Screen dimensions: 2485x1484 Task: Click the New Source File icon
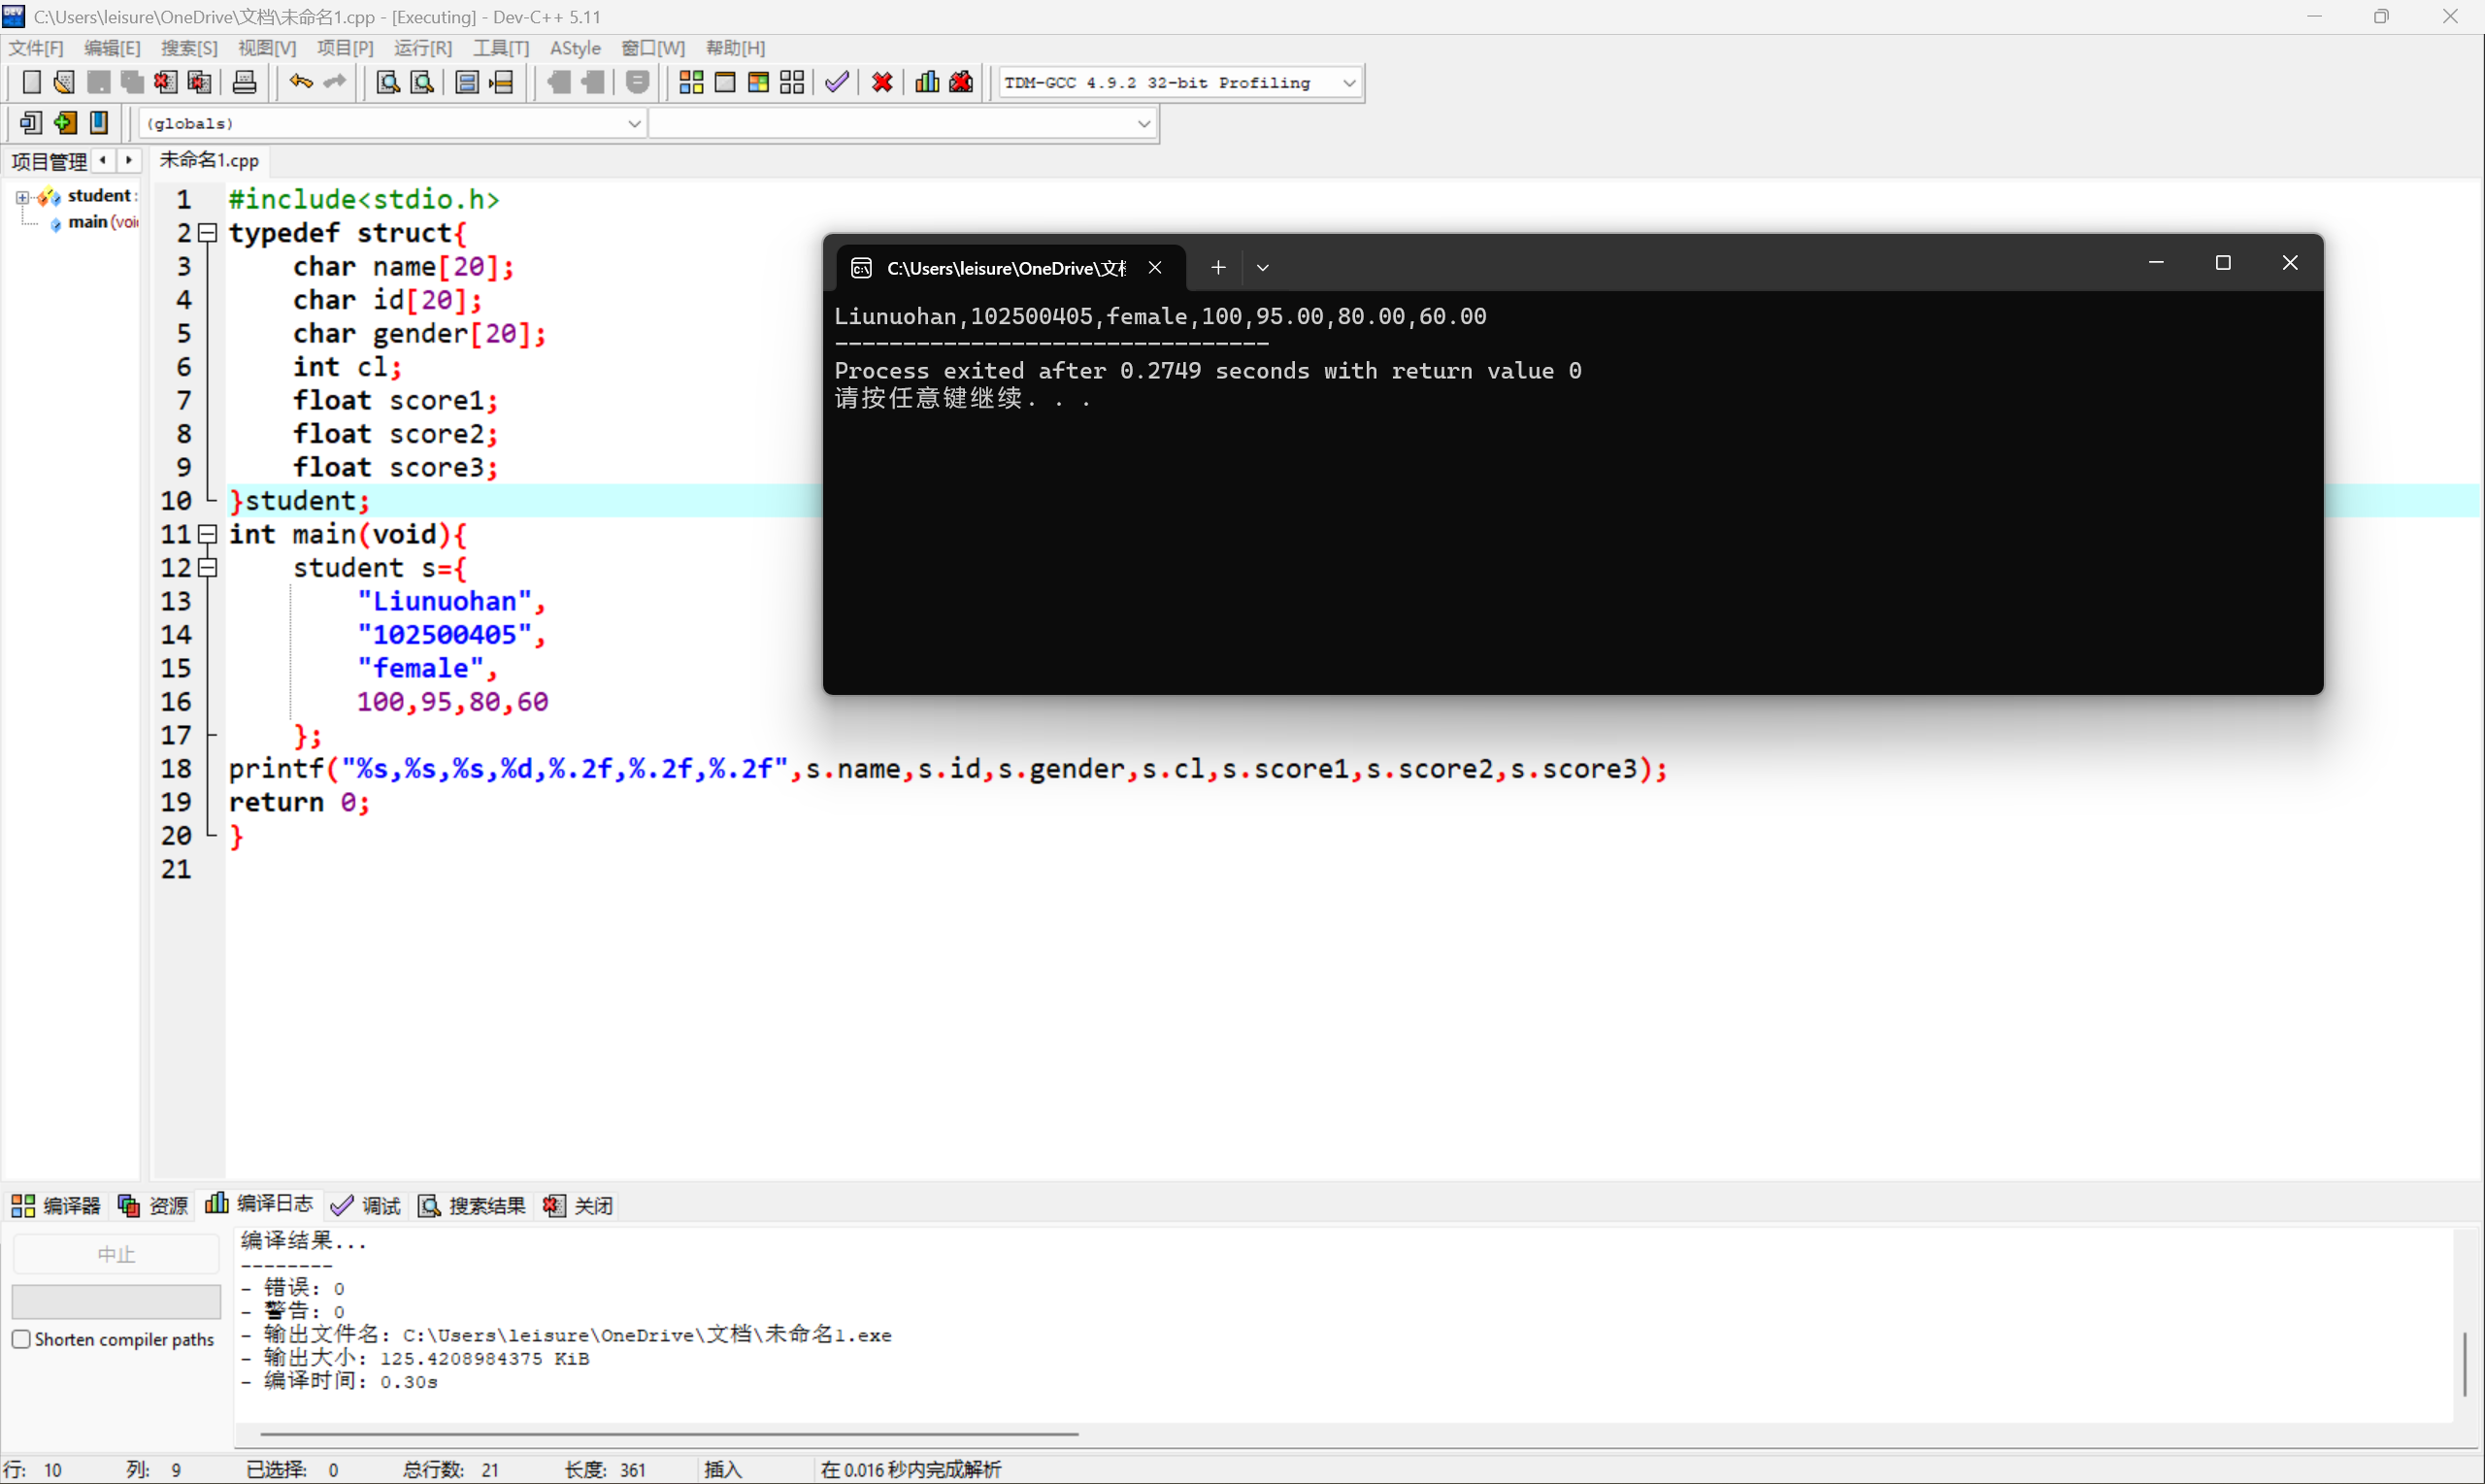[x=31, y=82]
